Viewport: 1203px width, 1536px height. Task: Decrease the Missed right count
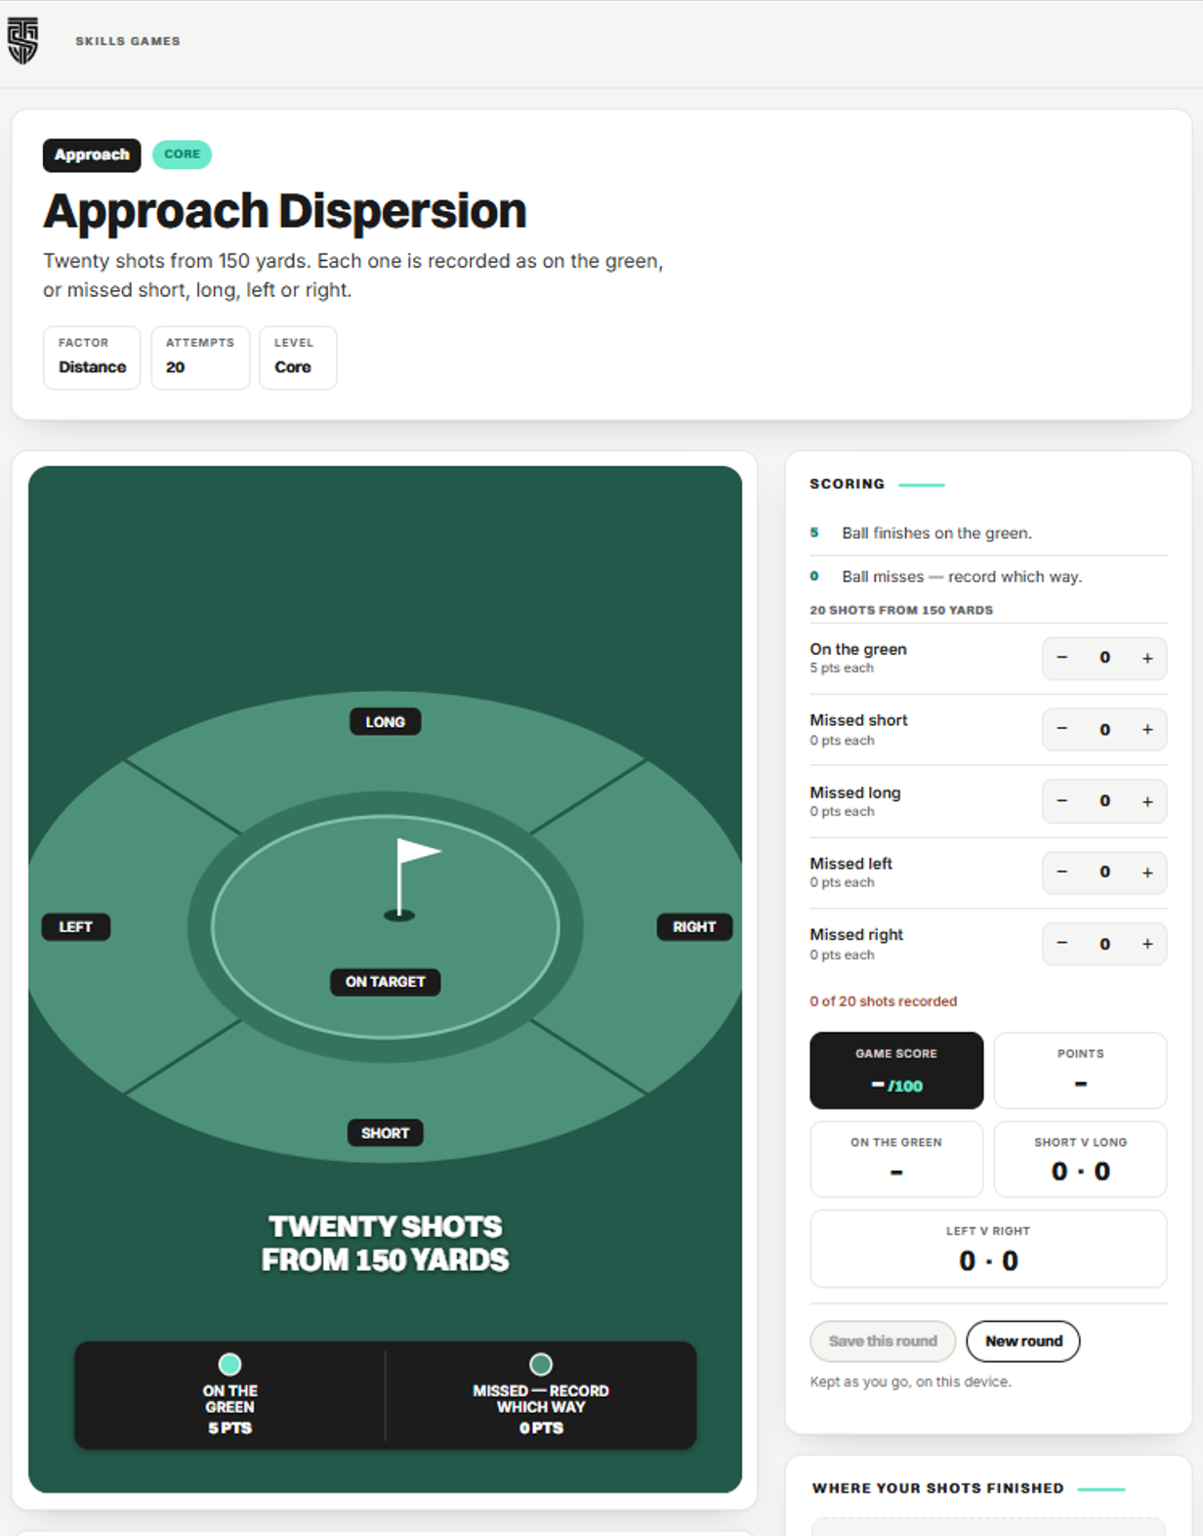pos(1062,944)
